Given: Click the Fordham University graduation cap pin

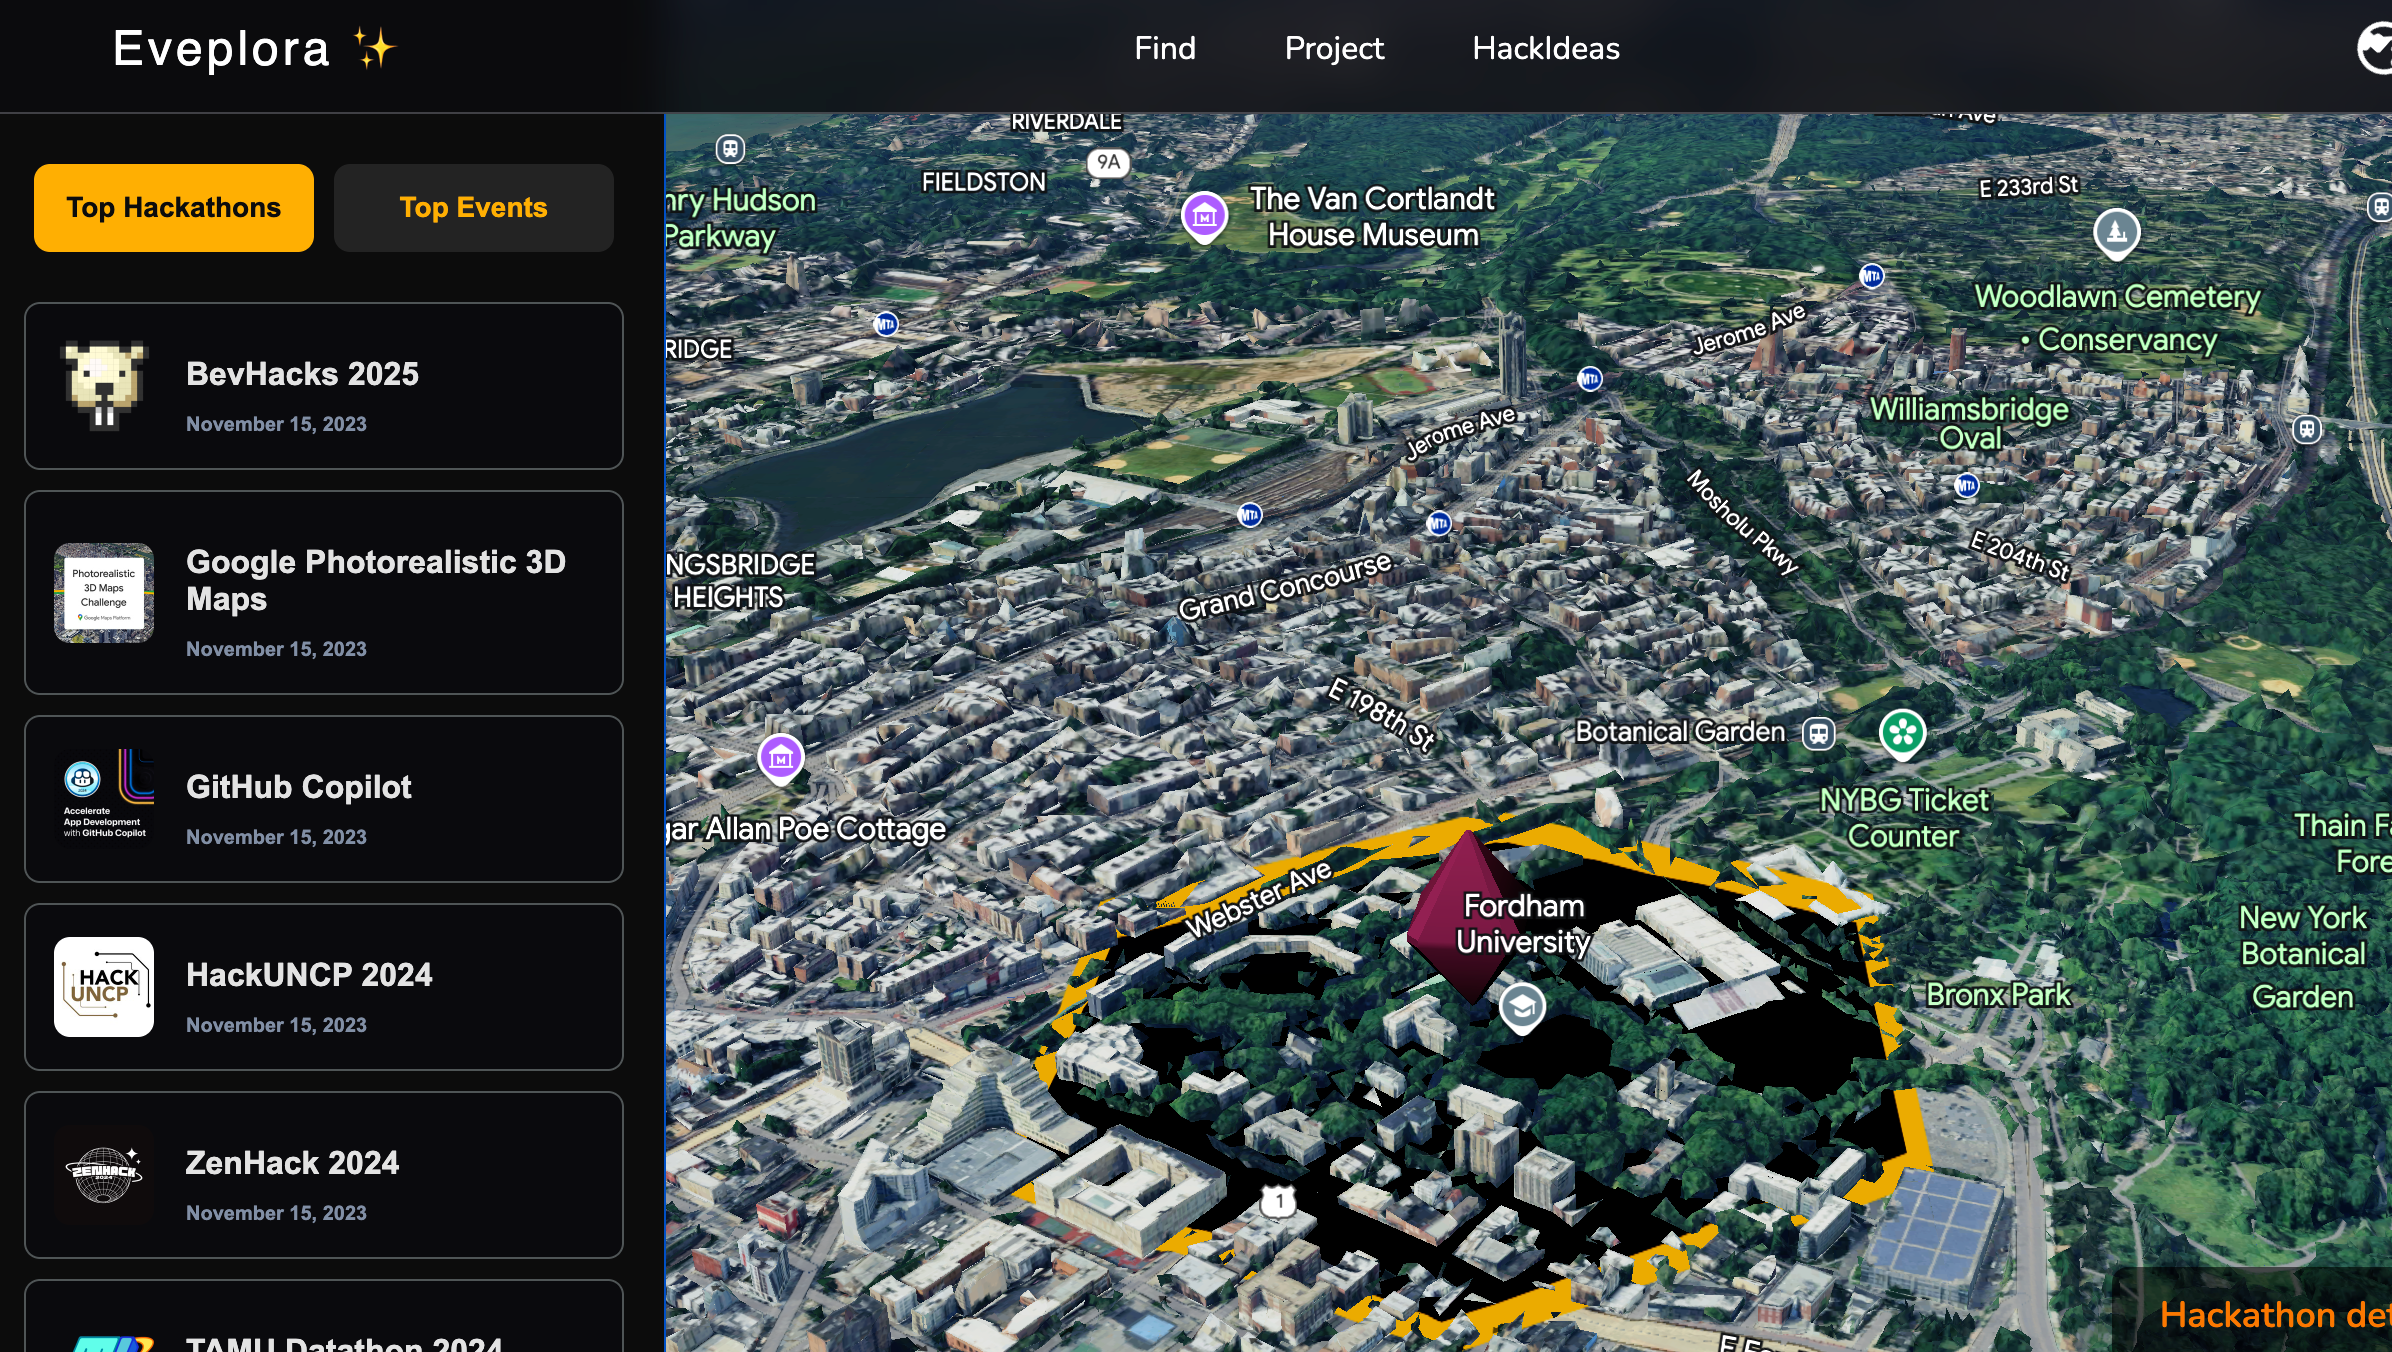Looking at the screenshot, I should coord(1521,1006).
